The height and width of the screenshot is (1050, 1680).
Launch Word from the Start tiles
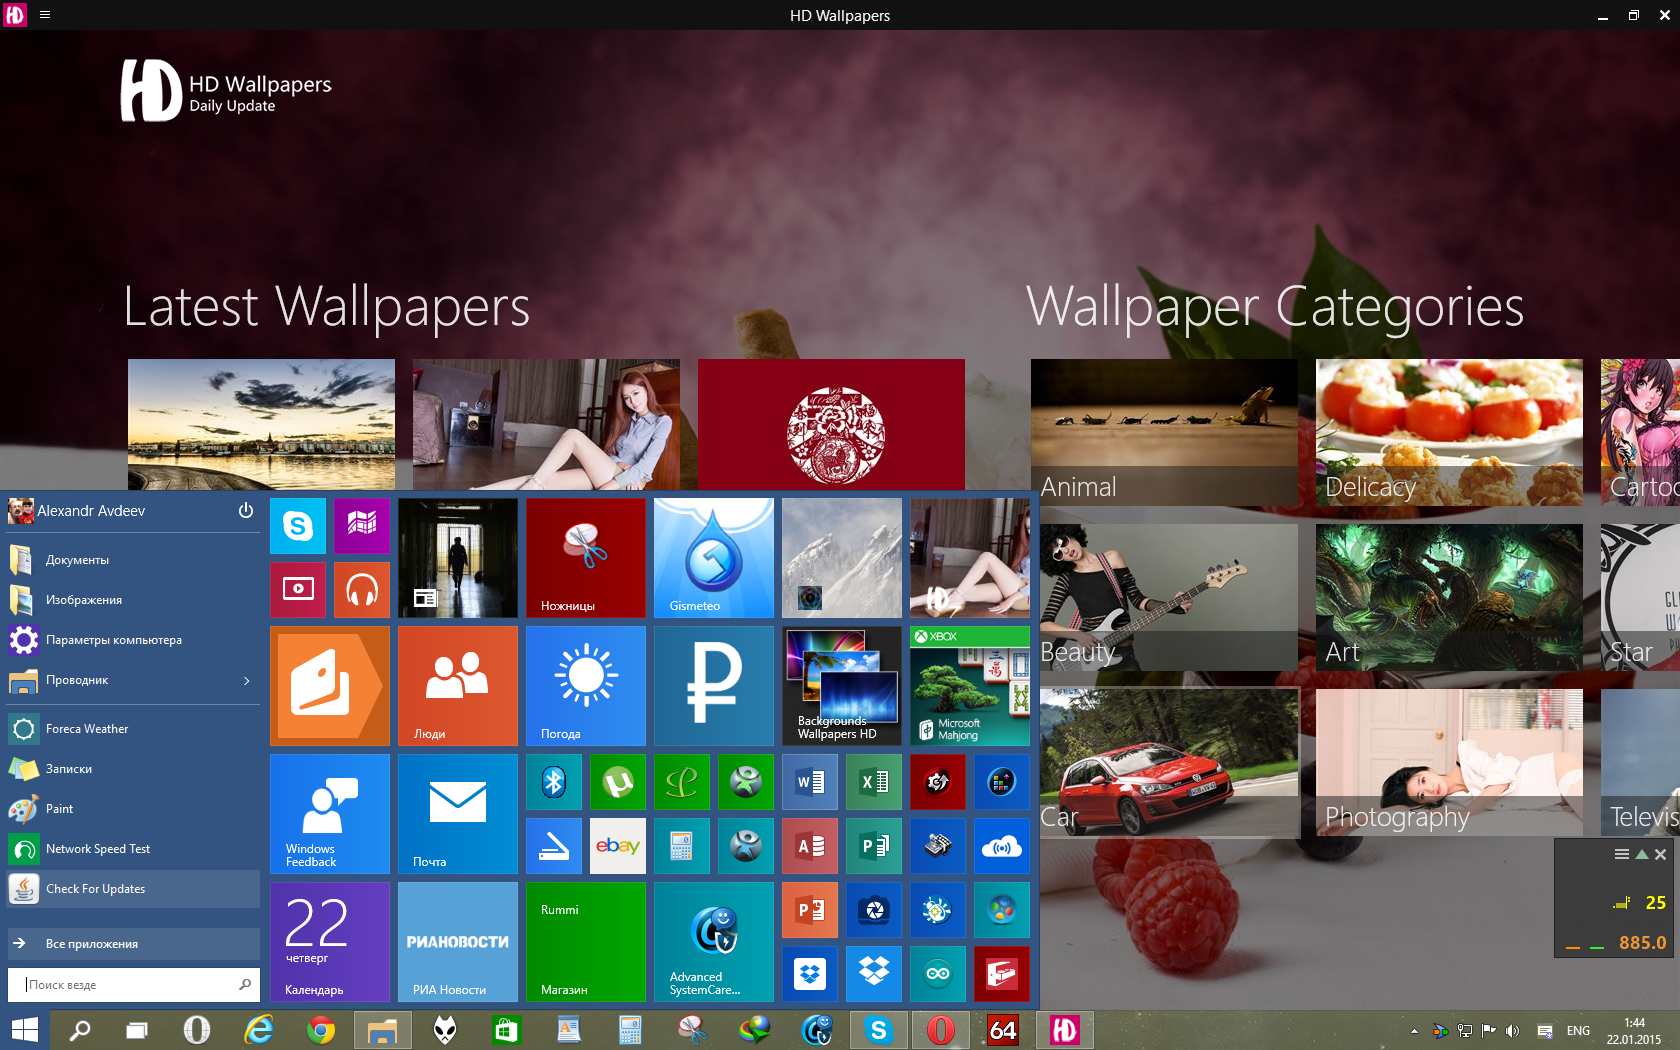(x=810, y=782)
